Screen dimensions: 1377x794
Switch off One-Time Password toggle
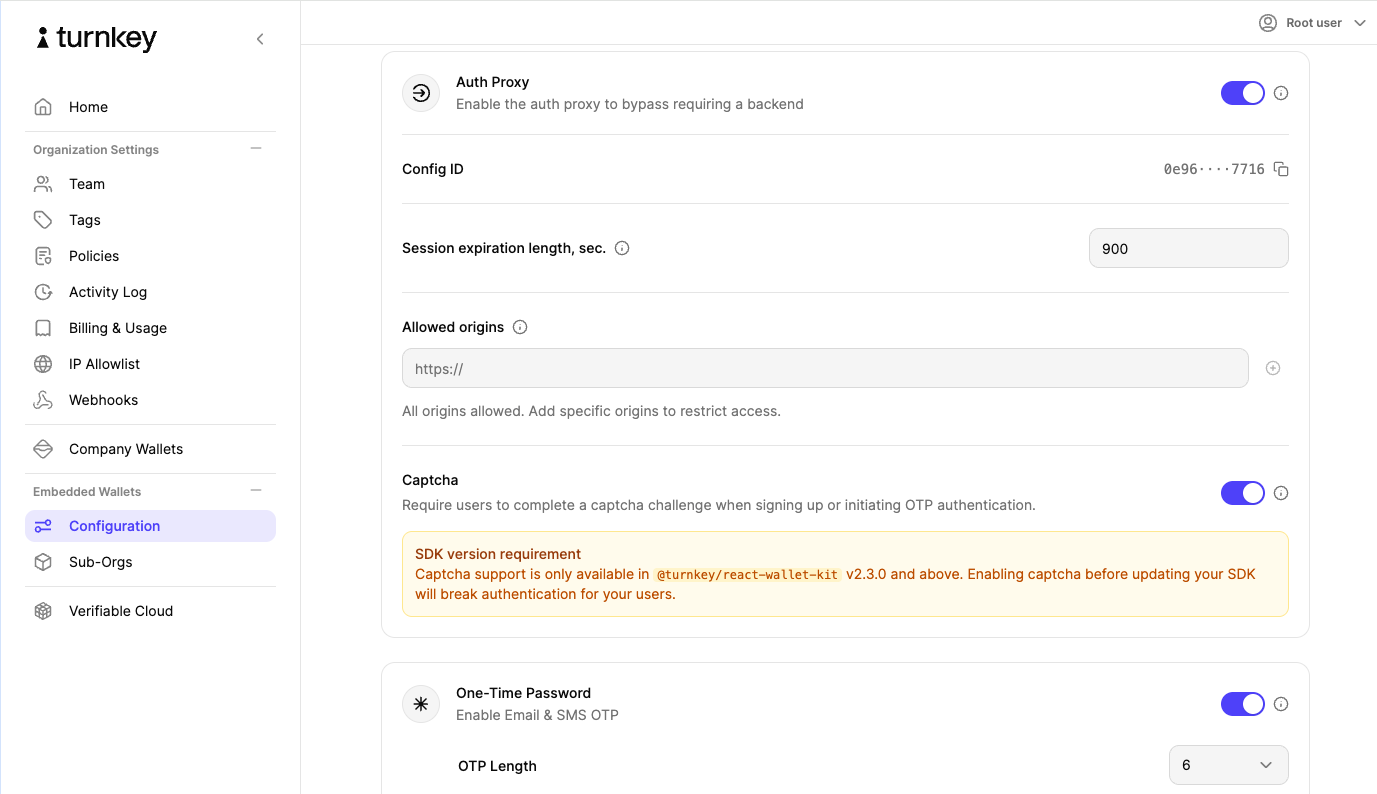[x=1243, y=704]
